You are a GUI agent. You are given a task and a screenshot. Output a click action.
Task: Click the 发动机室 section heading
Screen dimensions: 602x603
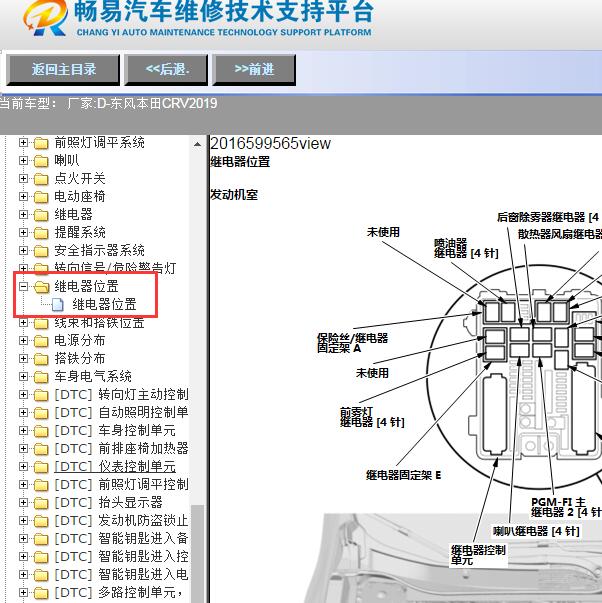pos(234,195)
